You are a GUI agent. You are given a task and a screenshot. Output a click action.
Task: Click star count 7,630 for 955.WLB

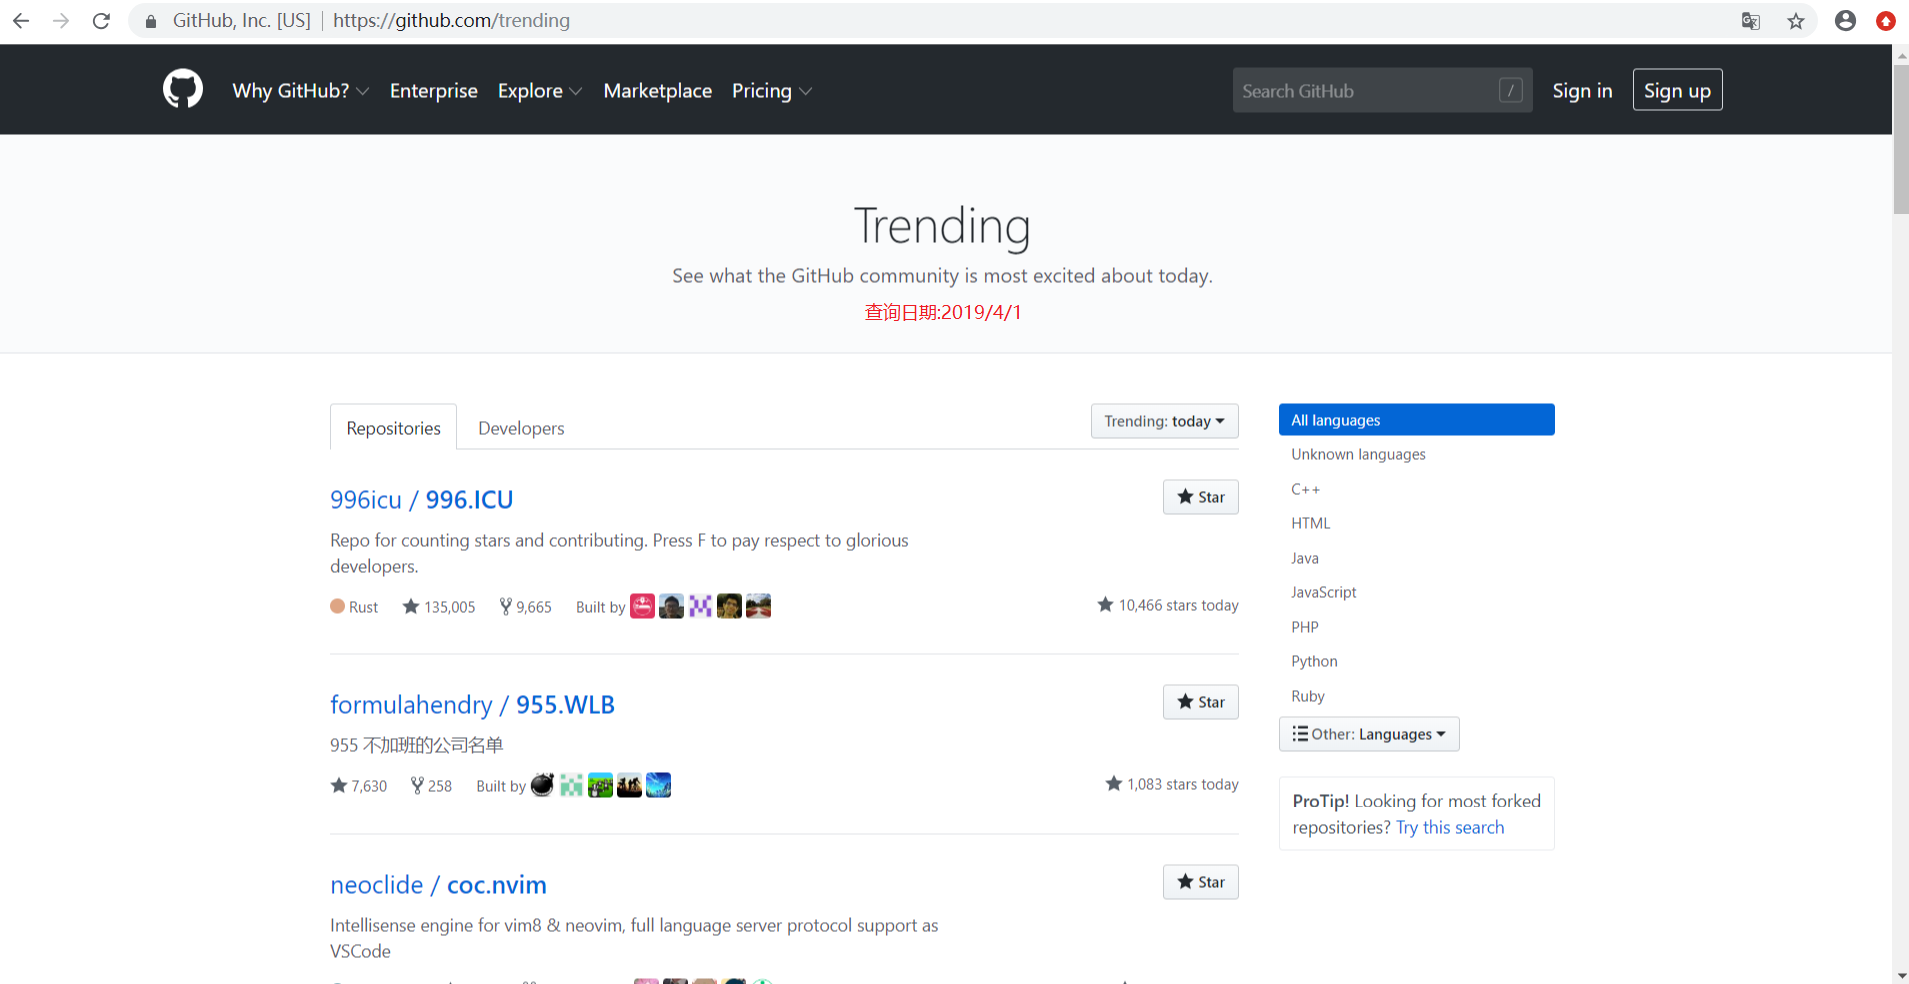click(359, 786)
